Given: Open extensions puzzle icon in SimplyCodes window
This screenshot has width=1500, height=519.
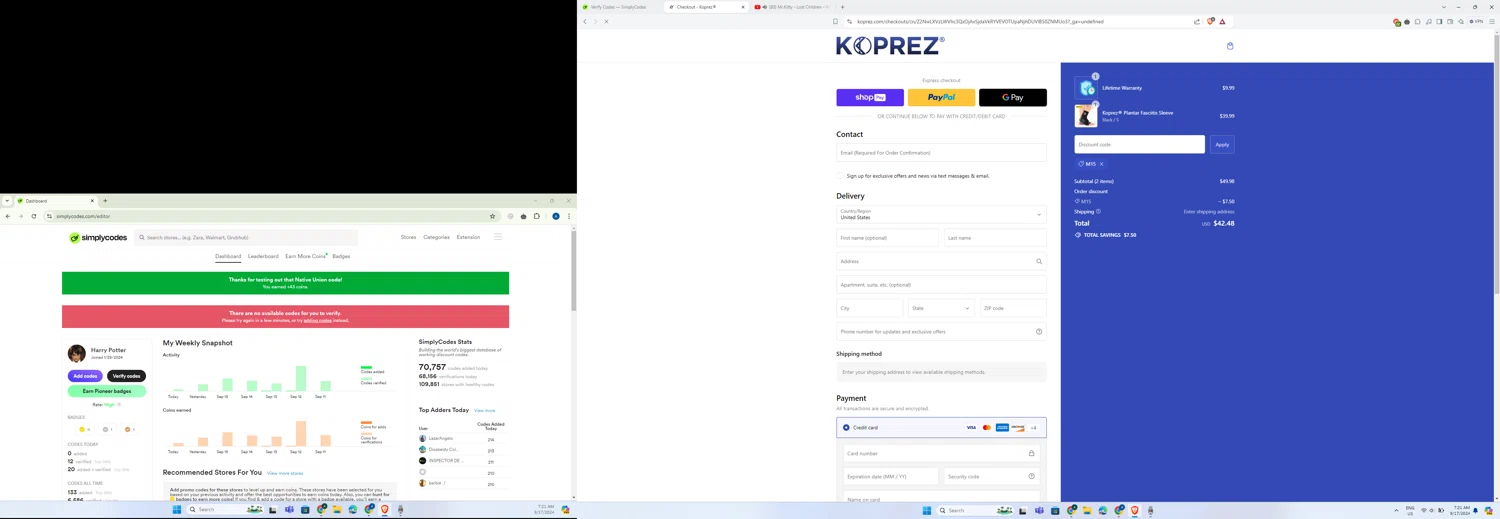Looking at the screenshot, I should [537, 216].
